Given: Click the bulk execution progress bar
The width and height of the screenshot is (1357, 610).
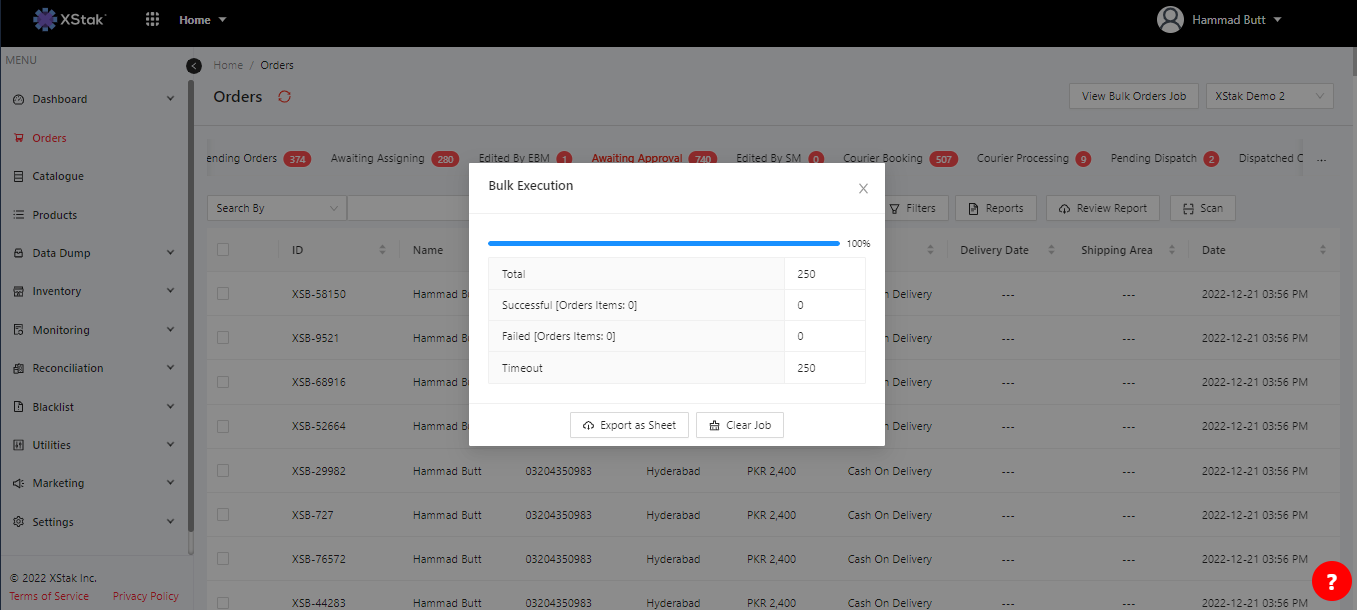Looking at the screenshot, I should coord(663,243).
